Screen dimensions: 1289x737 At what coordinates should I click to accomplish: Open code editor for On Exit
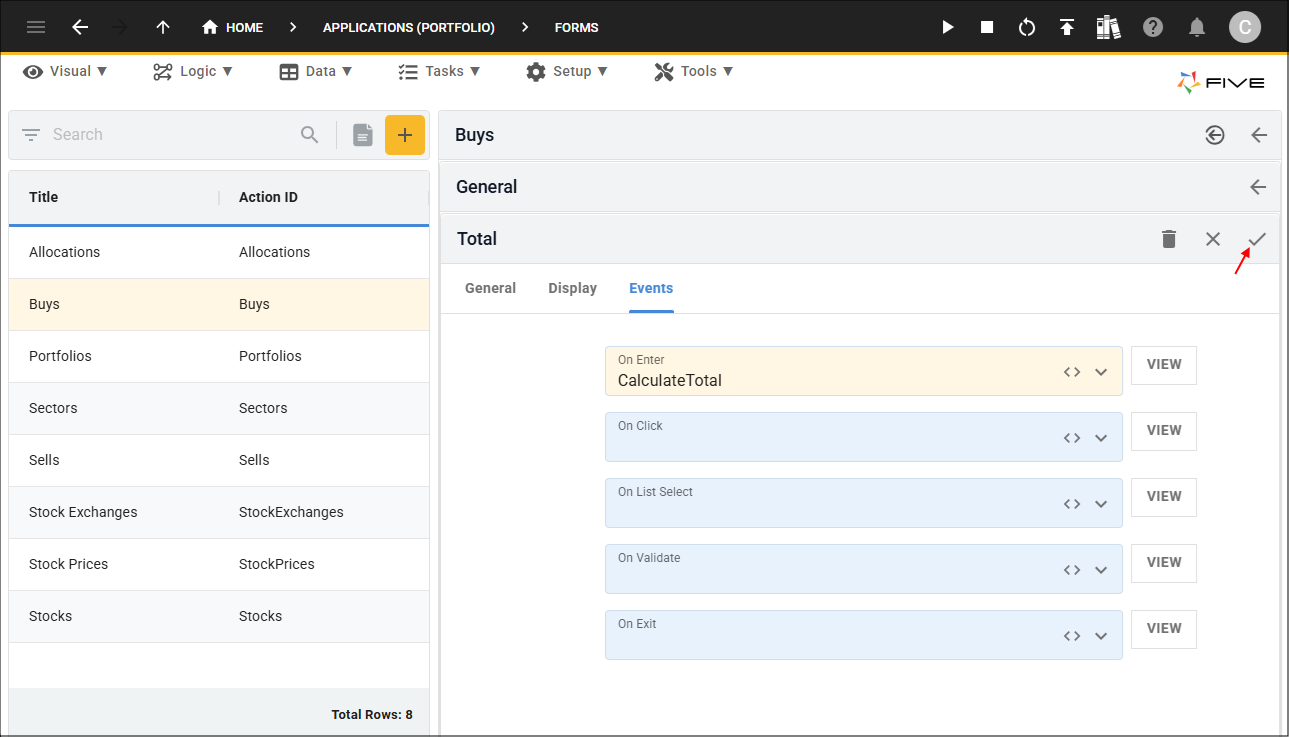[x=1072, y=636]
